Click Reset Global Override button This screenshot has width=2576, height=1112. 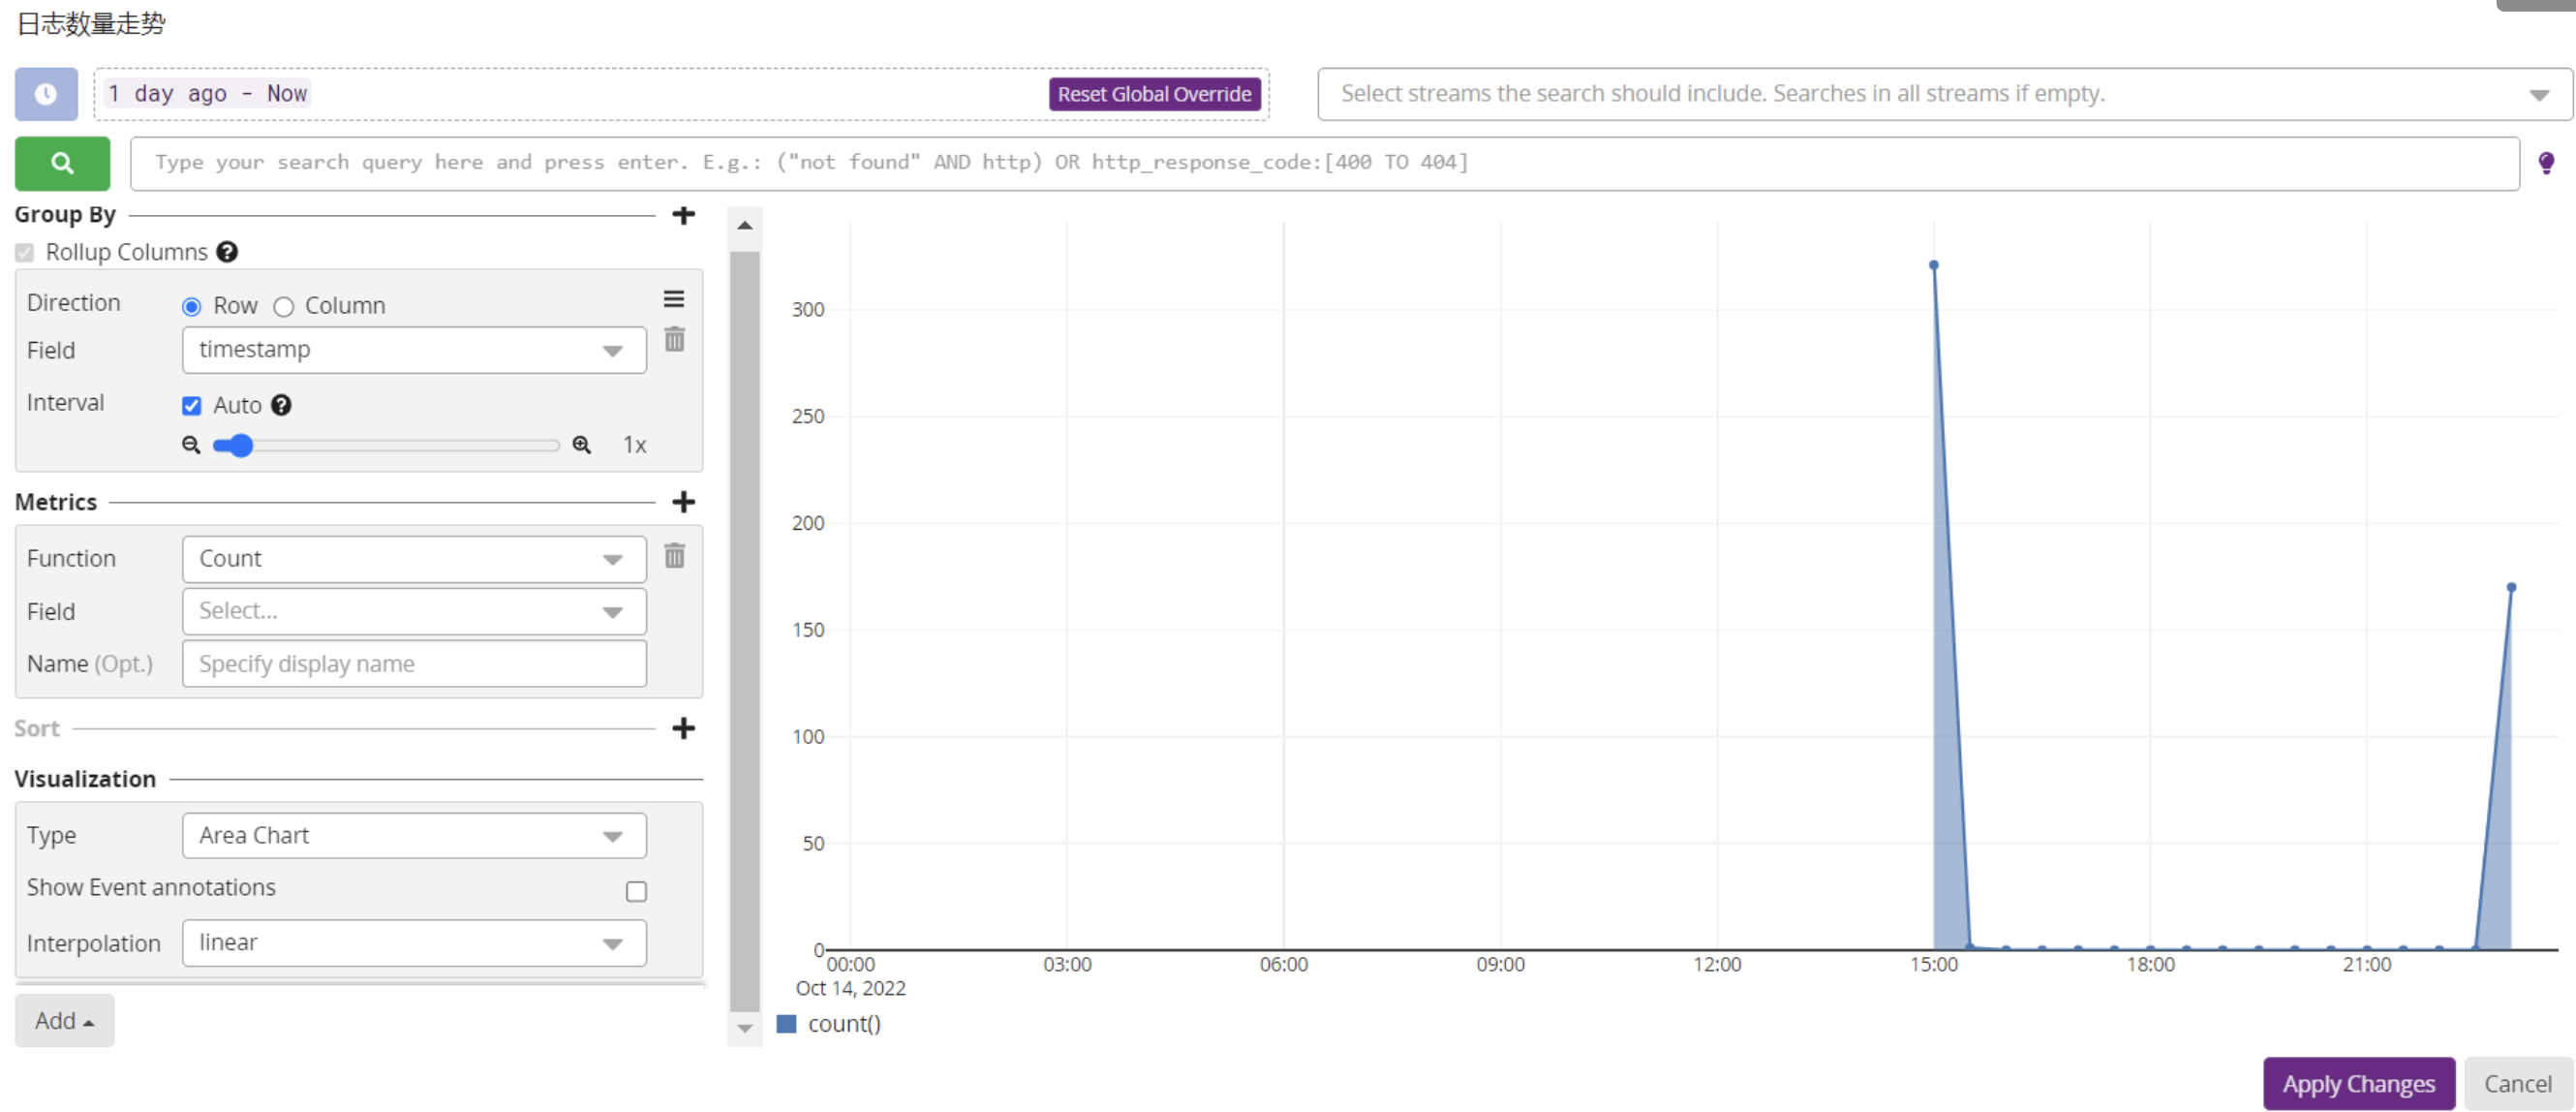[1154, 94]
